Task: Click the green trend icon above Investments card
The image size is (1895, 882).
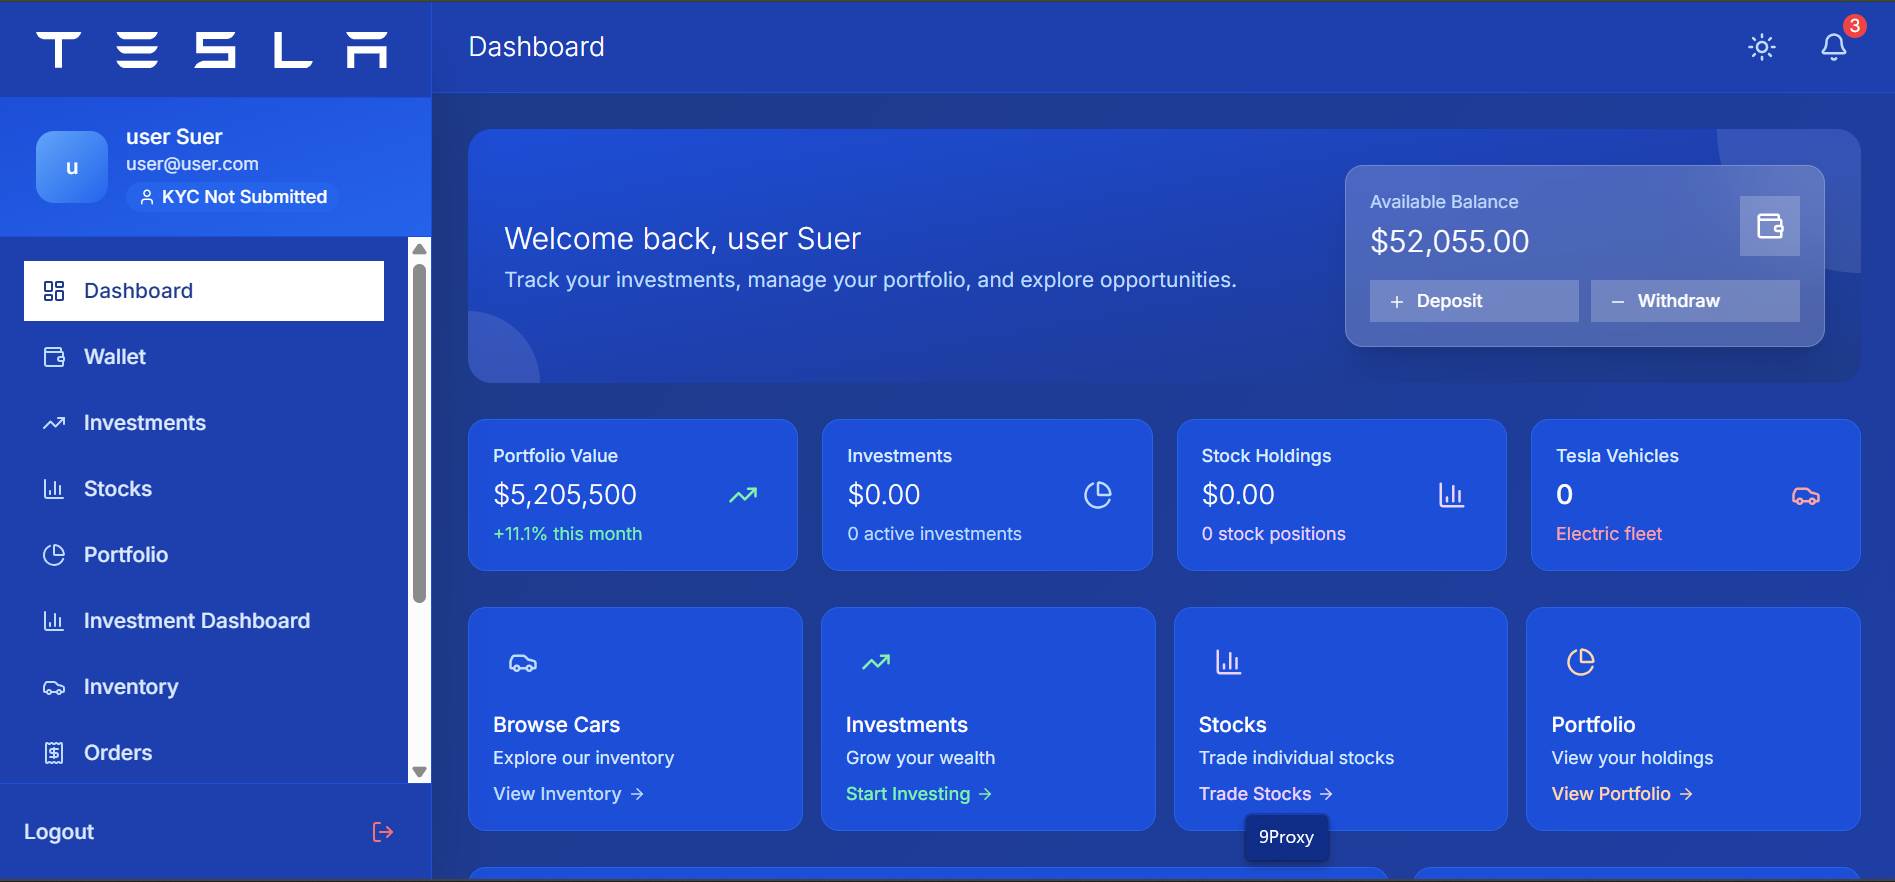Action: tap(876, 662)
